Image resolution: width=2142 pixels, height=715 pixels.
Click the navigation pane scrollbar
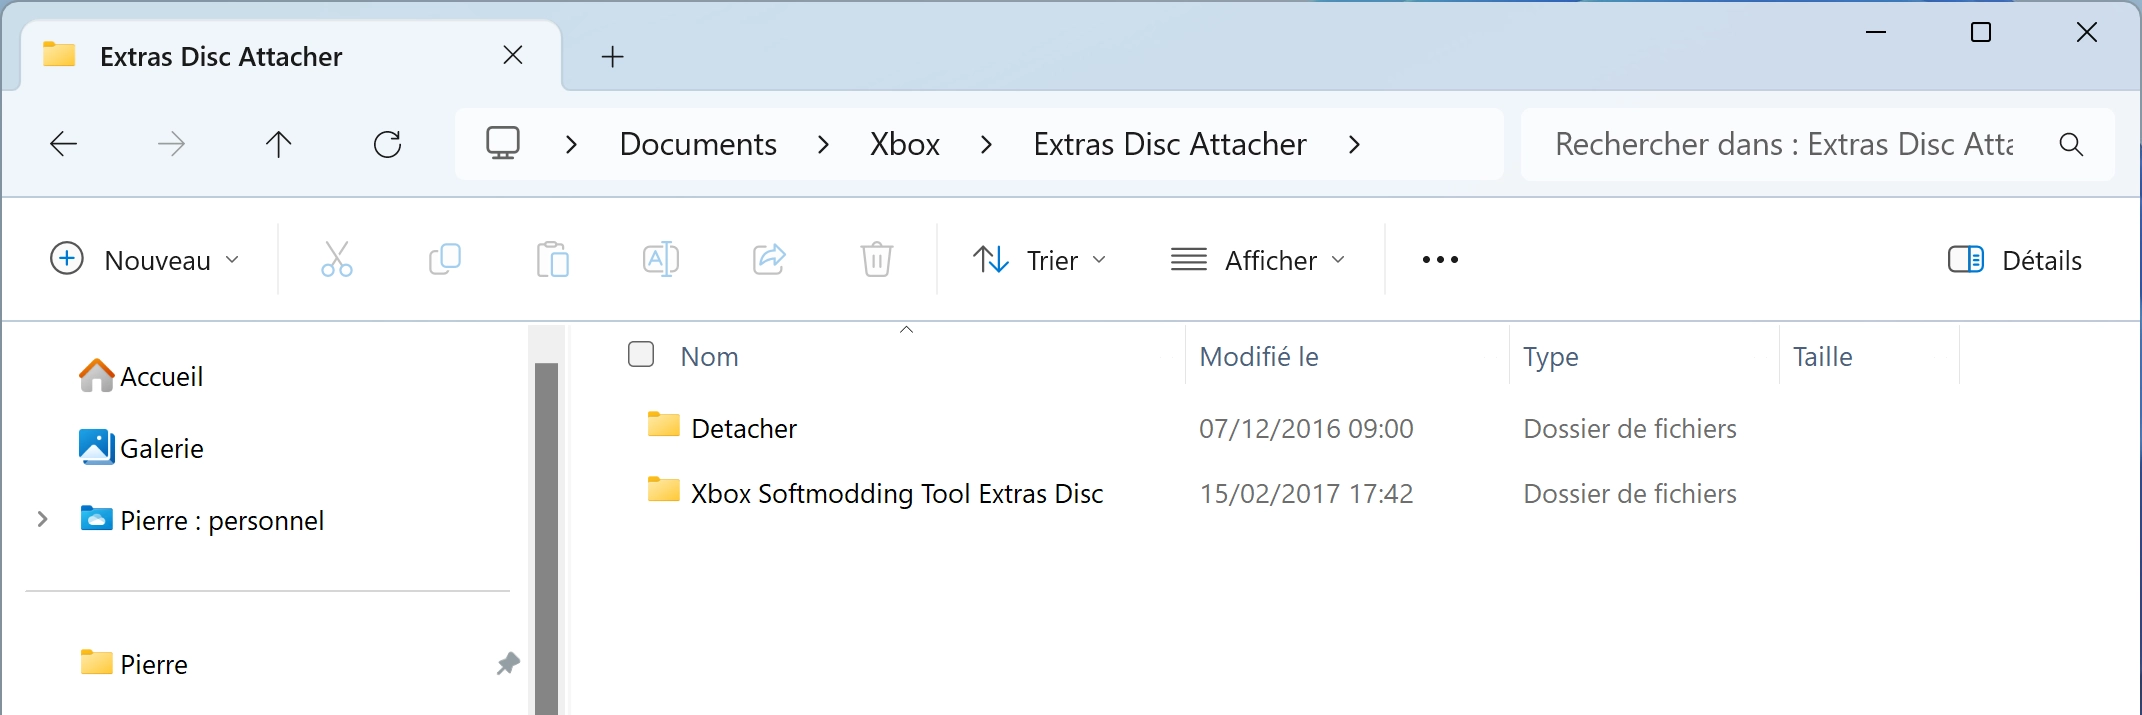click(x=546, y=538)
